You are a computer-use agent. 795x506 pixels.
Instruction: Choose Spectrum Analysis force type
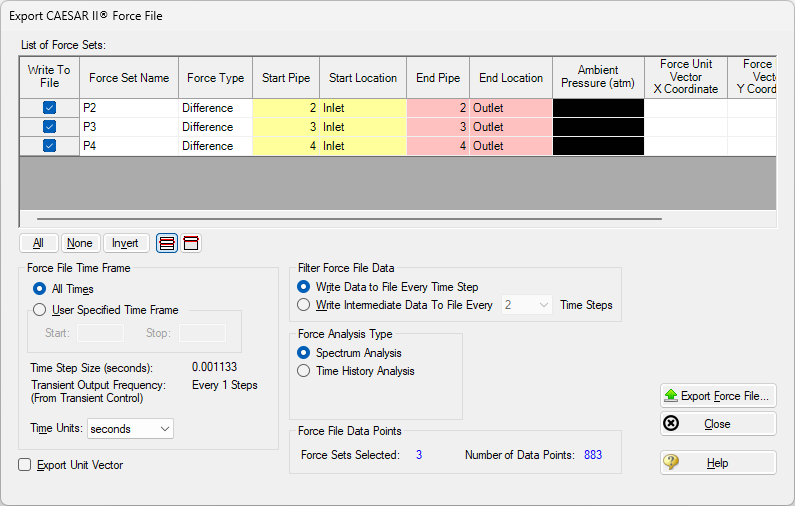(303, 353)
